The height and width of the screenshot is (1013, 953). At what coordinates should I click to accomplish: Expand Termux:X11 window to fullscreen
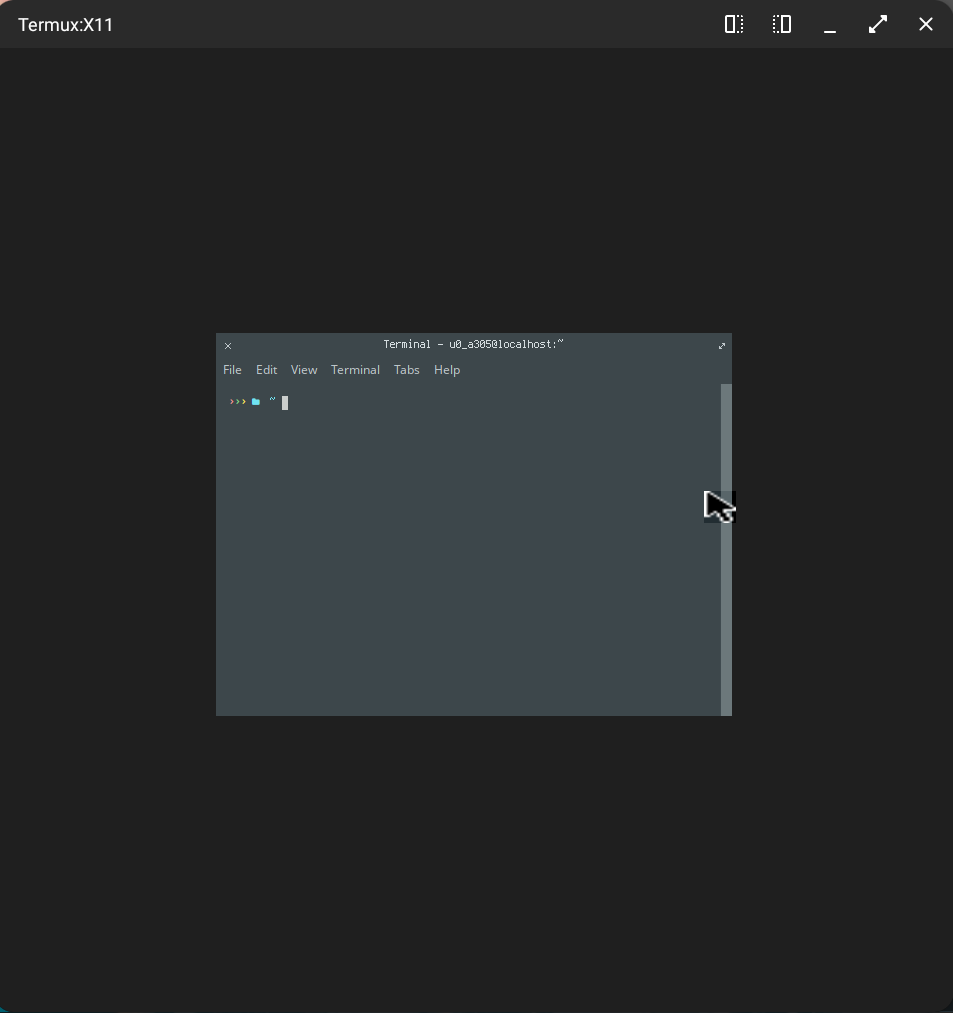877,25
